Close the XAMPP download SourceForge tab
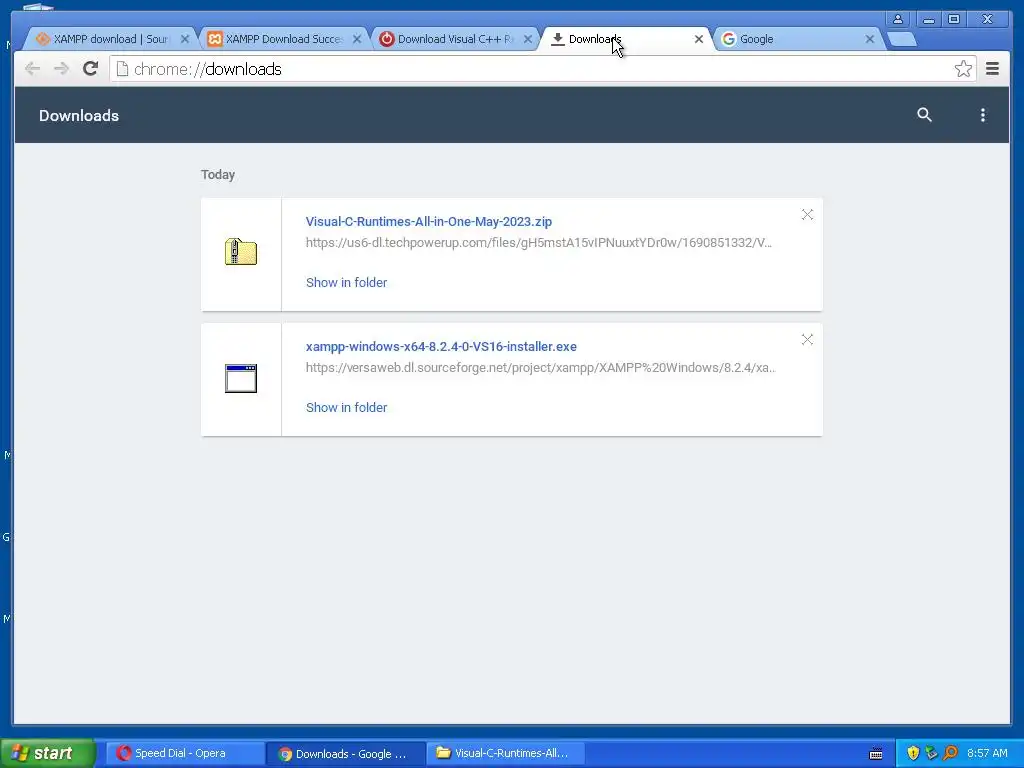Image resolution: width=1024 pixels, height=768 pixels. click(185, 39)
